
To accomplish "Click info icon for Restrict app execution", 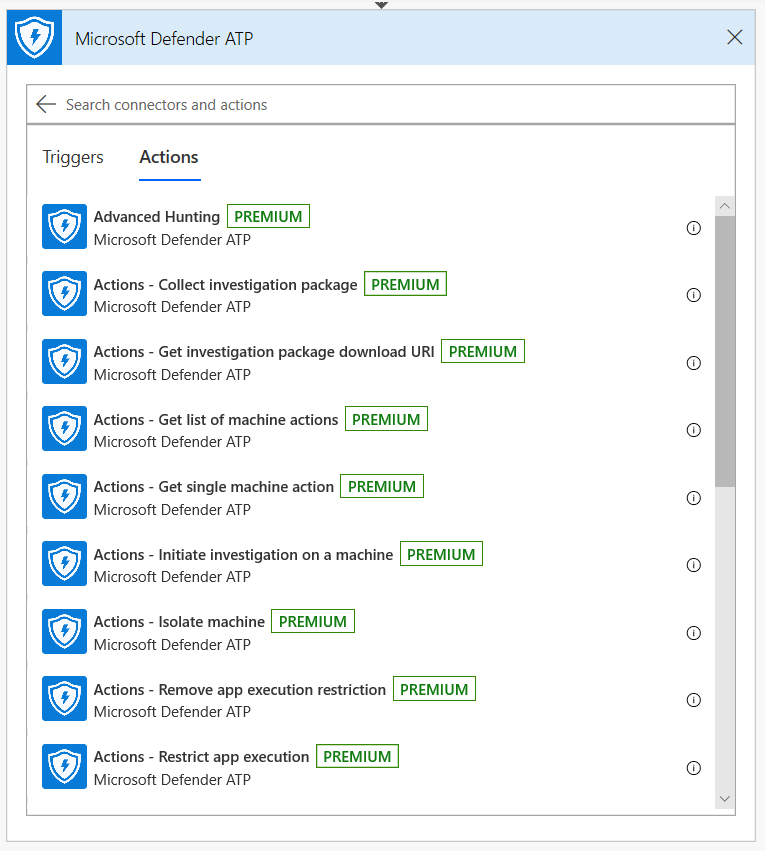I will pos(693,768).
